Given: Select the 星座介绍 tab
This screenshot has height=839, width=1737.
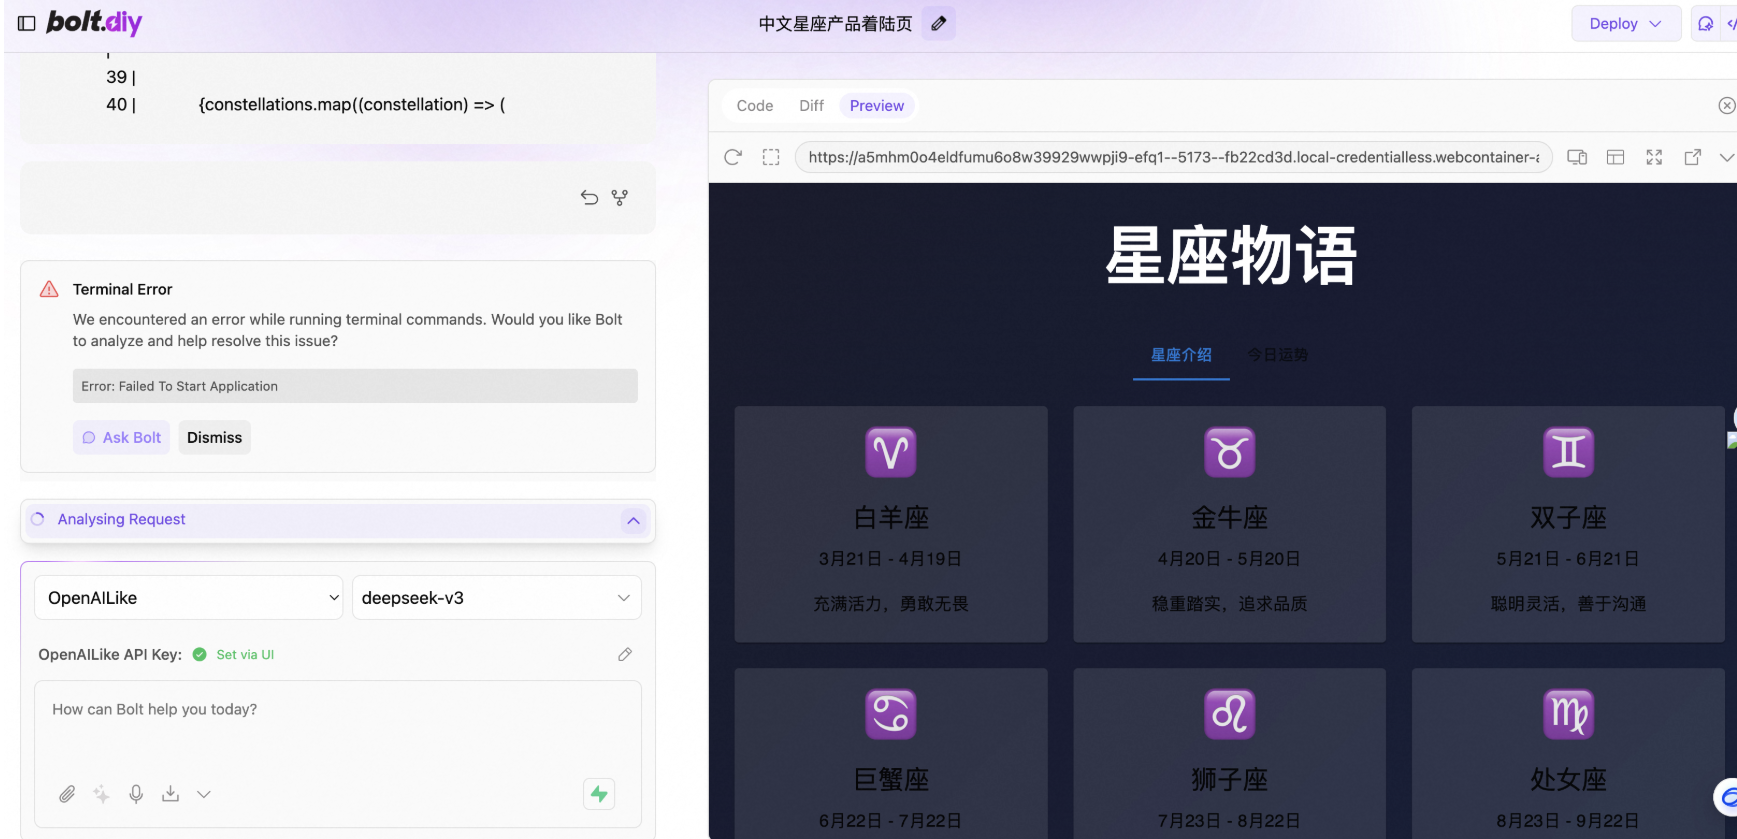Looking at the screenshot, I should [1181, 355].
